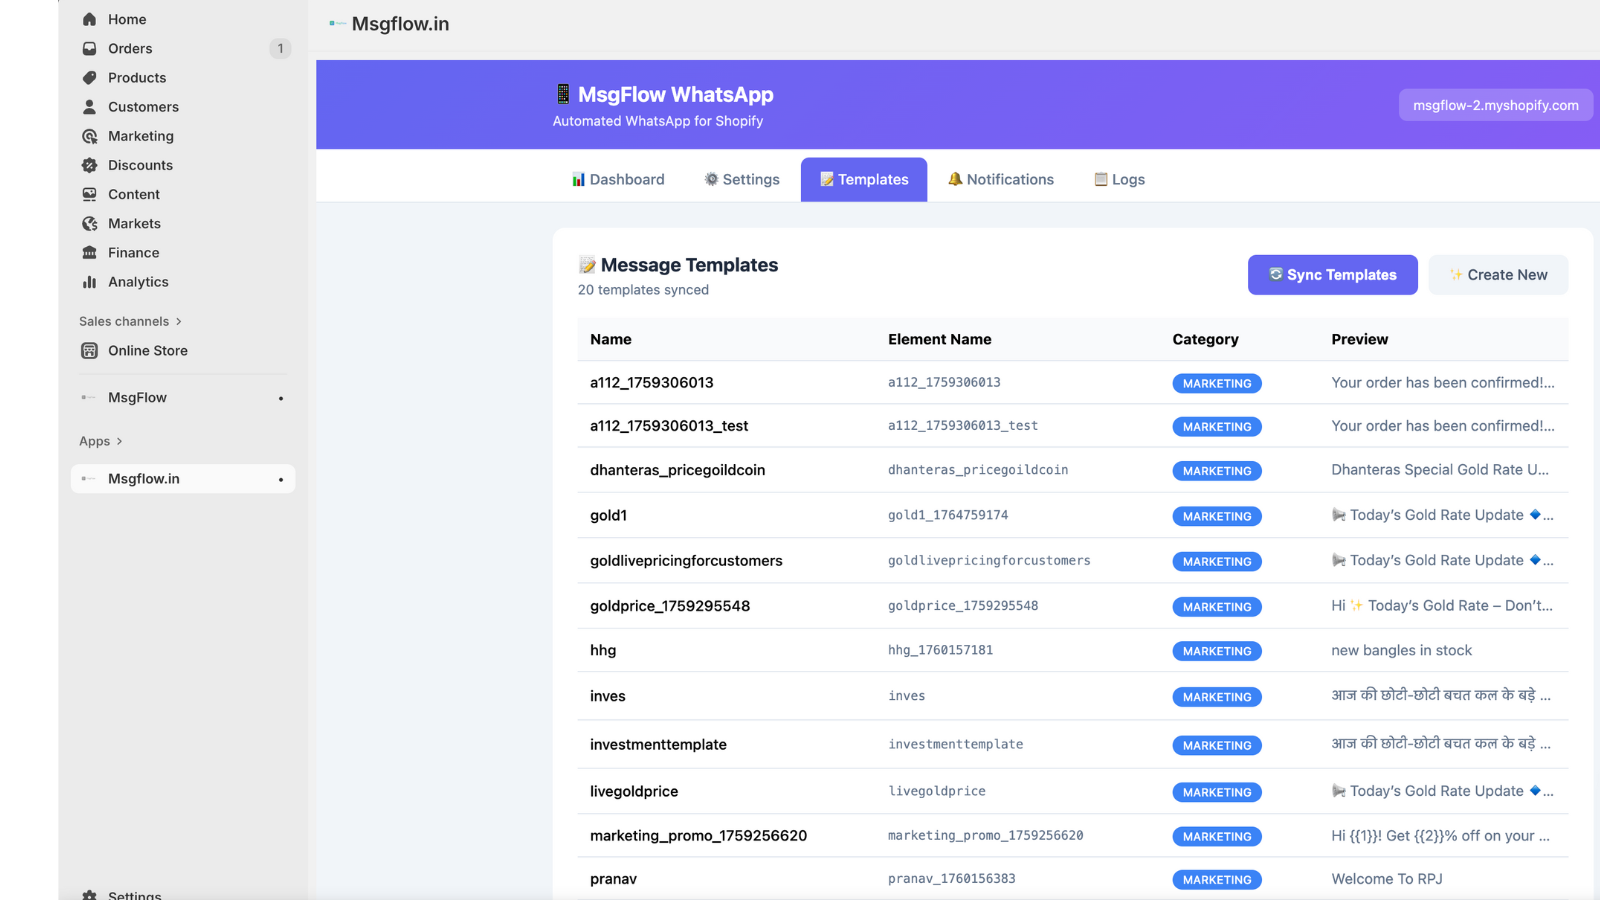Open the MsgFlow app link

(137, 398)
